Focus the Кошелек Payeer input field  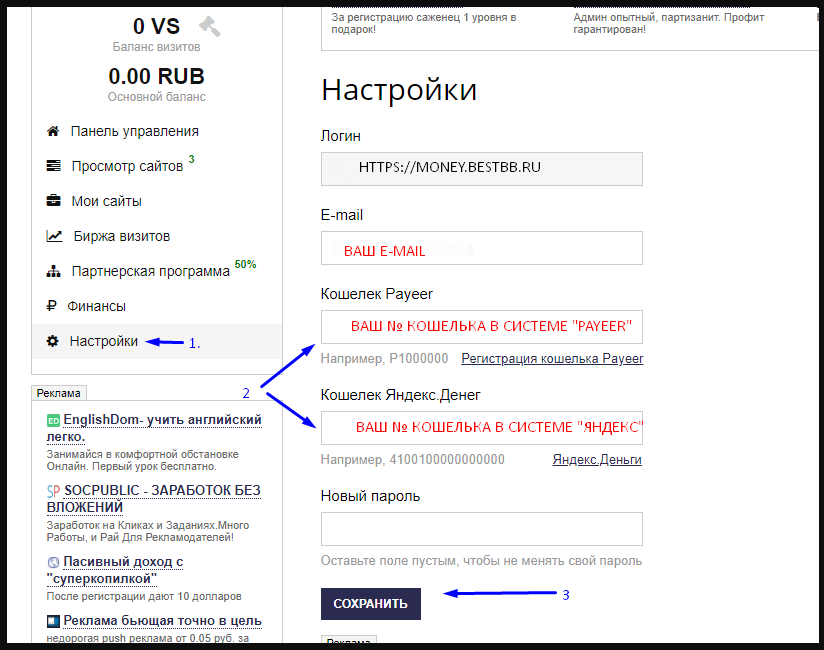(x=481, y=327)
